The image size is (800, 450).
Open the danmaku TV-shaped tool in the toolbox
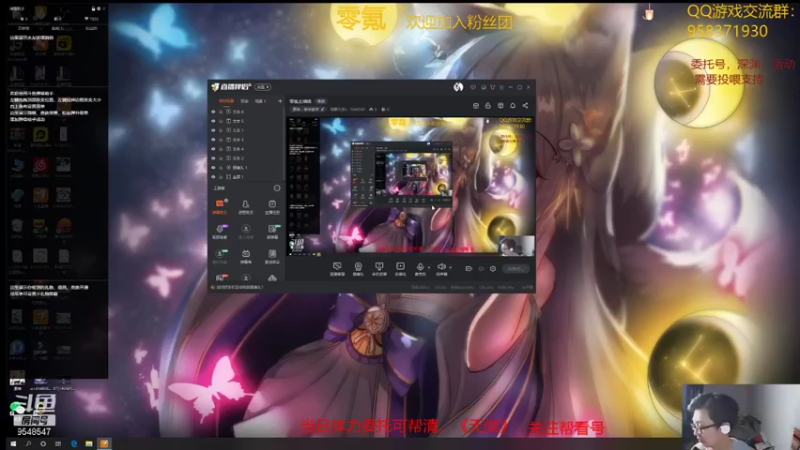pos(245,256)
